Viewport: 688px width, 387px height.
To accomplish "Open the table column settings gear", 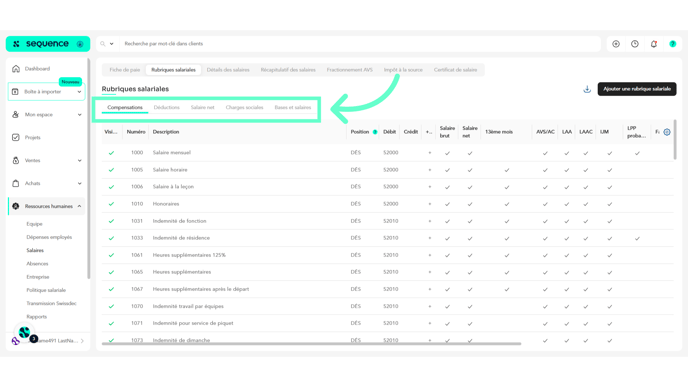I will (667, 132).
